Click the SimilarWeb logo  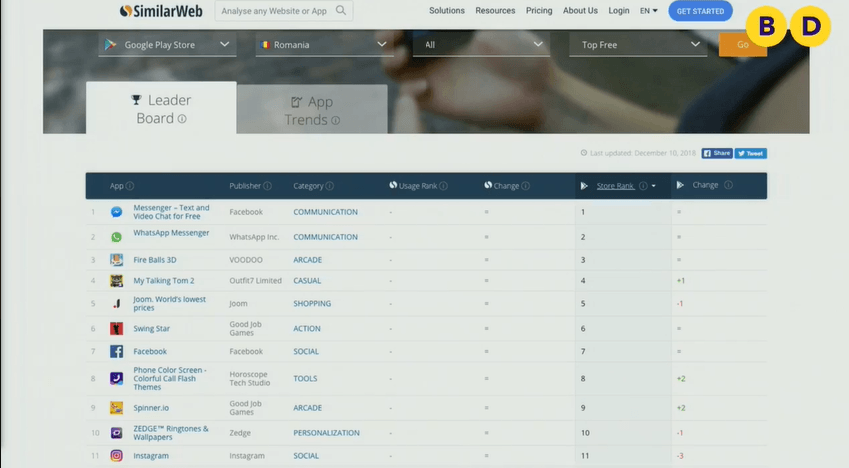[x=161, y=11]
